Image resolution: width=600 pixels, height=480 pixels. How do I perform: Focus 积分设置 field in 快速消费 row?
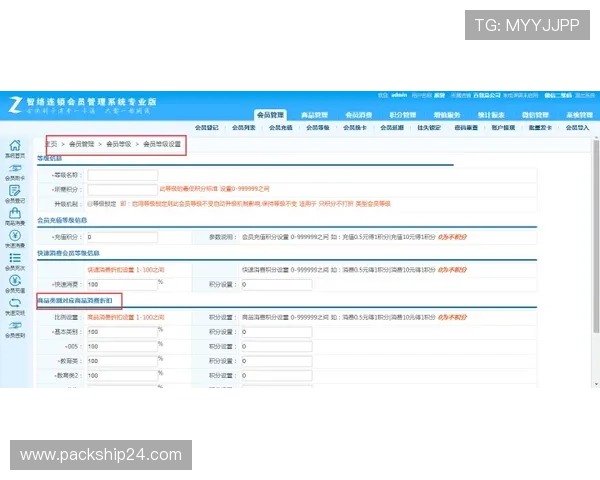[277, 284]
